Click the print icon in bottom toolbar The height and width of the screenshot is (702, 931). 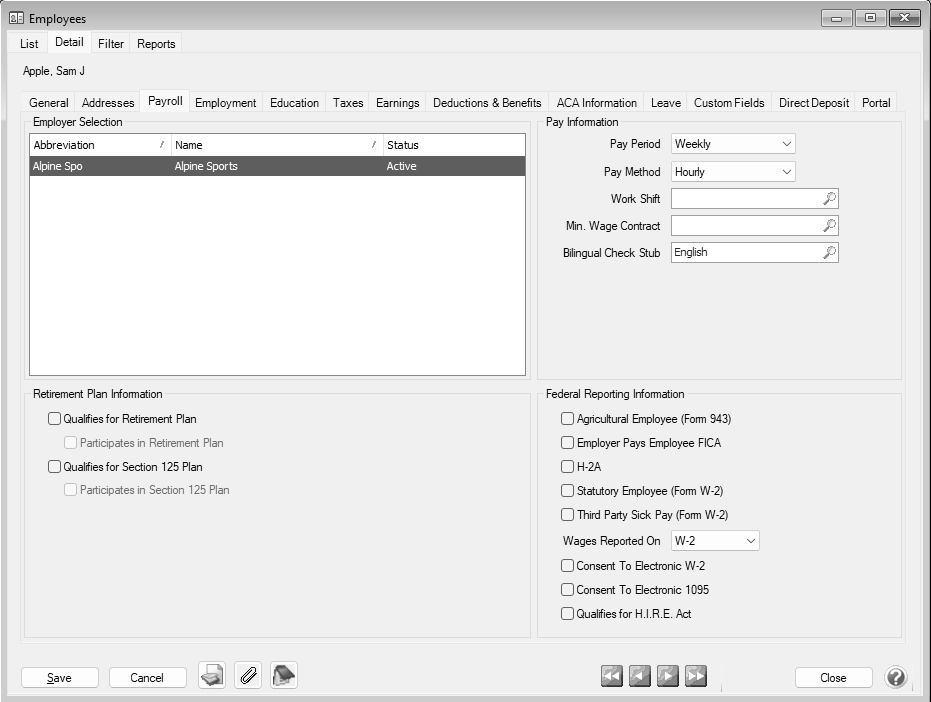[211, 677]
